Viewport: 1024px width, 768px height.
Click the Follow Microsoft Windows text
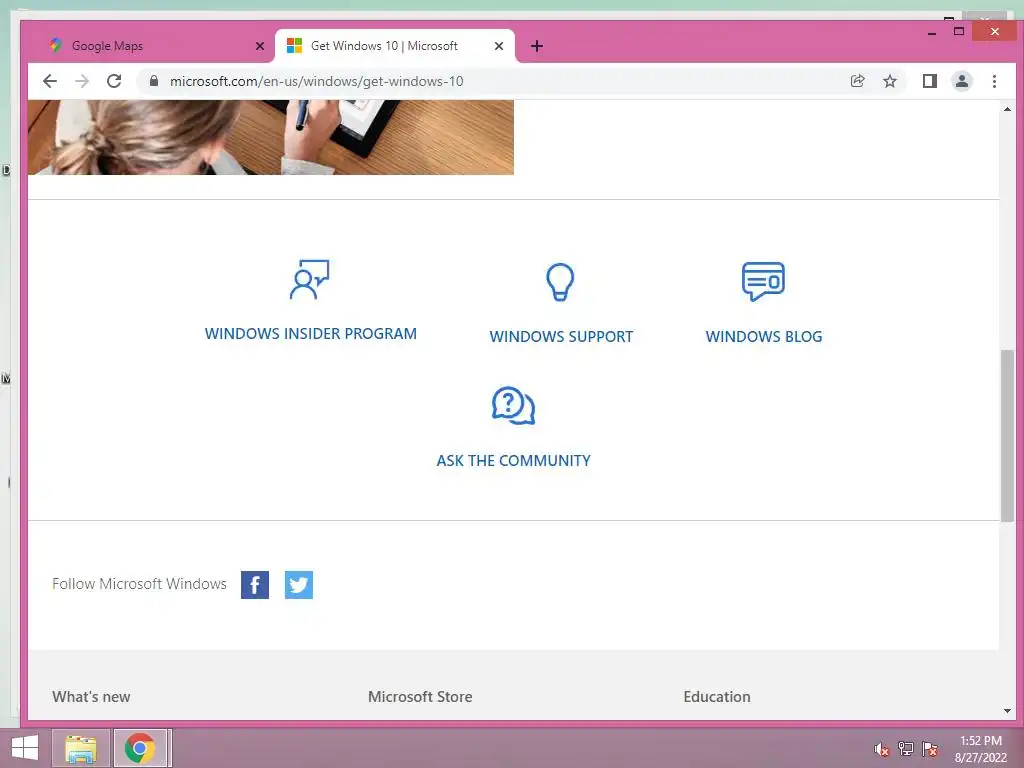[139, 584]
